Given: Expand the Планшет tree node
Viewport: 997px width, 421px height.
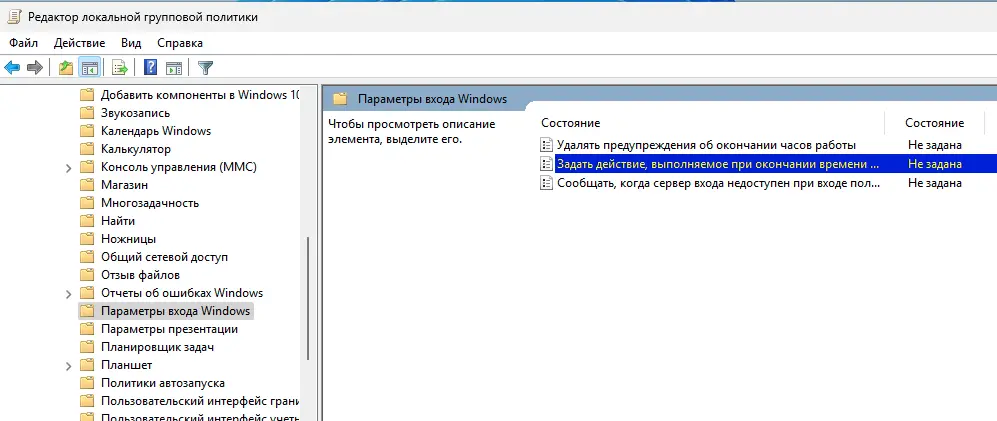Looking at the screenshot, I should click(69, 366).
